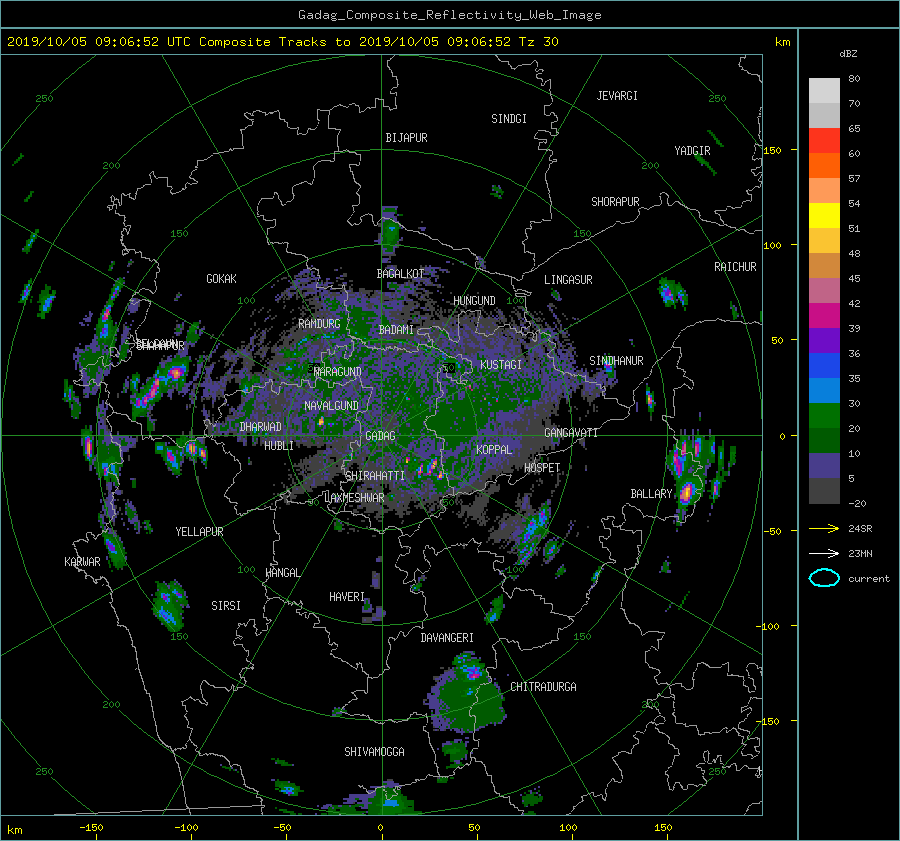900x841 pixels.
Task: Click the NARAGUND city label
Action: point(338,372)
